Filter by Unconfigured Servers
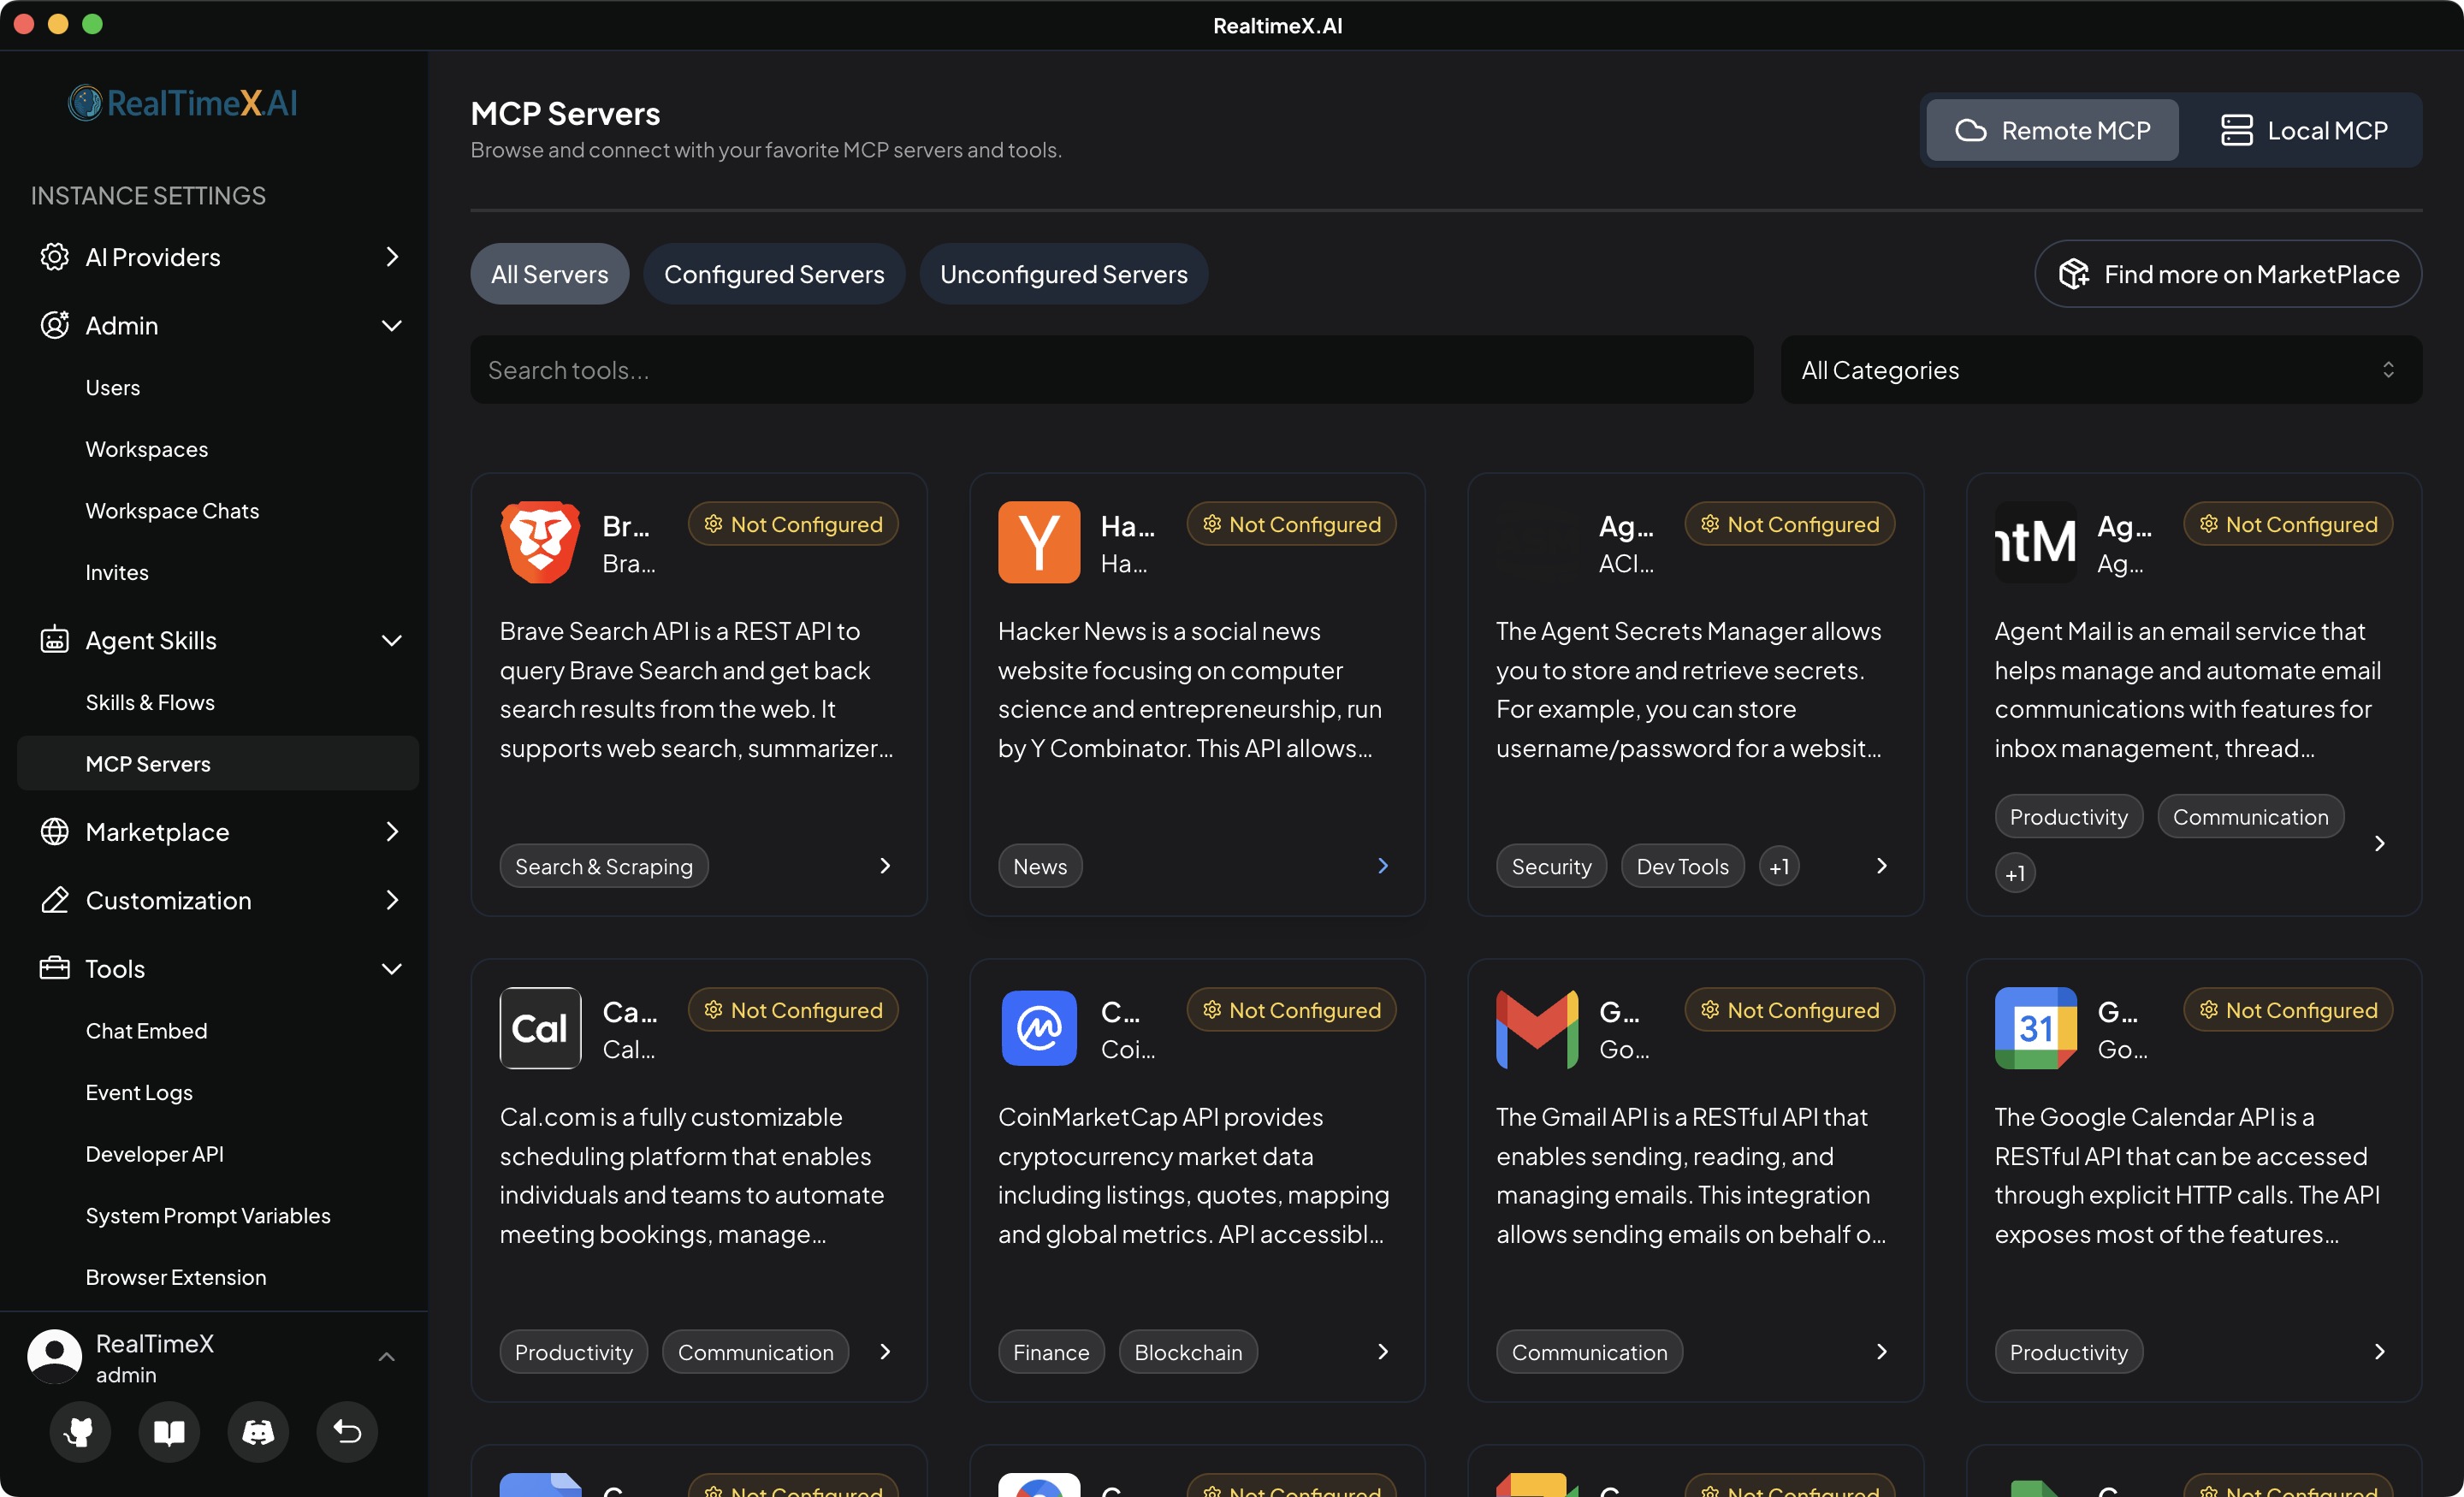This screenshot has height=1497, width=2464. pos(1063,274)
